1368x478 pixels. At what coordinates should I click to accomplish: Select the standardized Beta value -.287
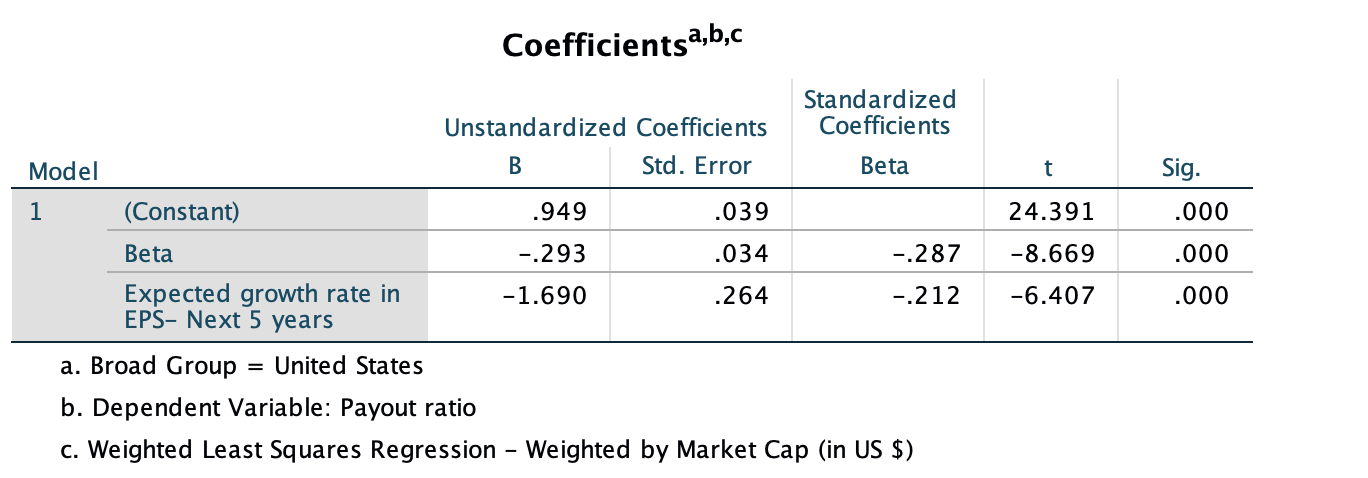point(926,254)
